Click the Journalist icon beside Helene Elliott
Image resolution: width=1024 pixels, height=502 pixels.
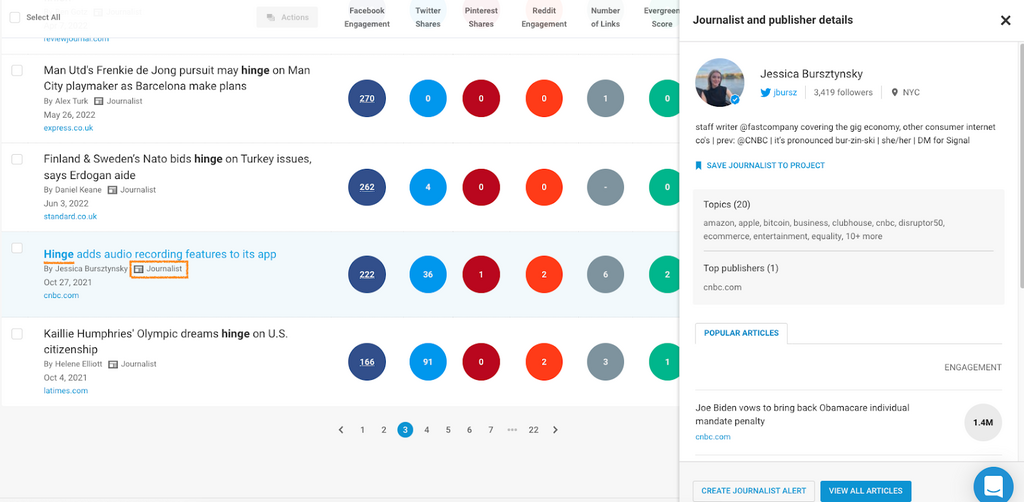click(x=114, y=364)
